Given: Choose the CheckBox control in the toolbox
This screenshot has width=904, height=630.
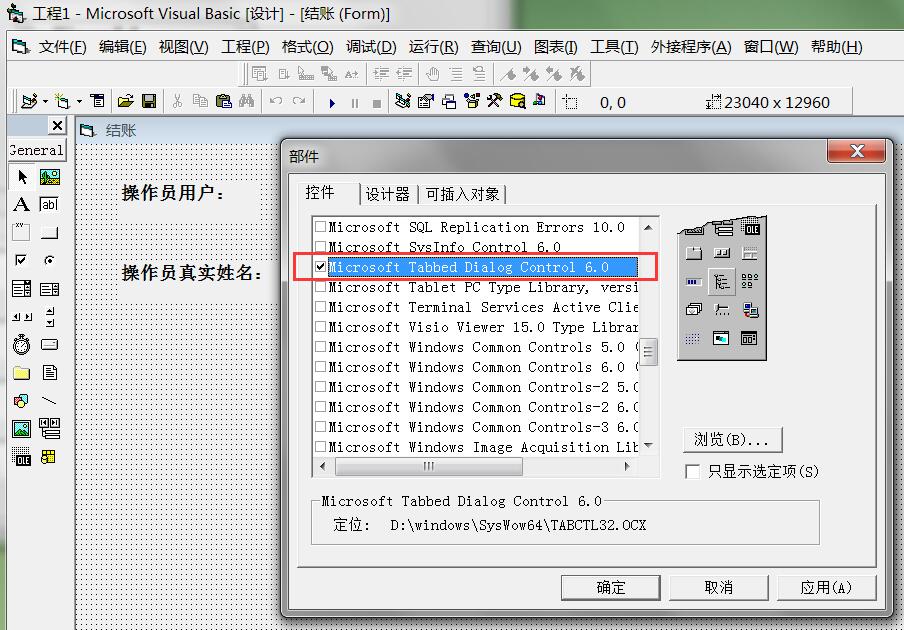Looking at the screenshot, I should [x=21, y=260].
